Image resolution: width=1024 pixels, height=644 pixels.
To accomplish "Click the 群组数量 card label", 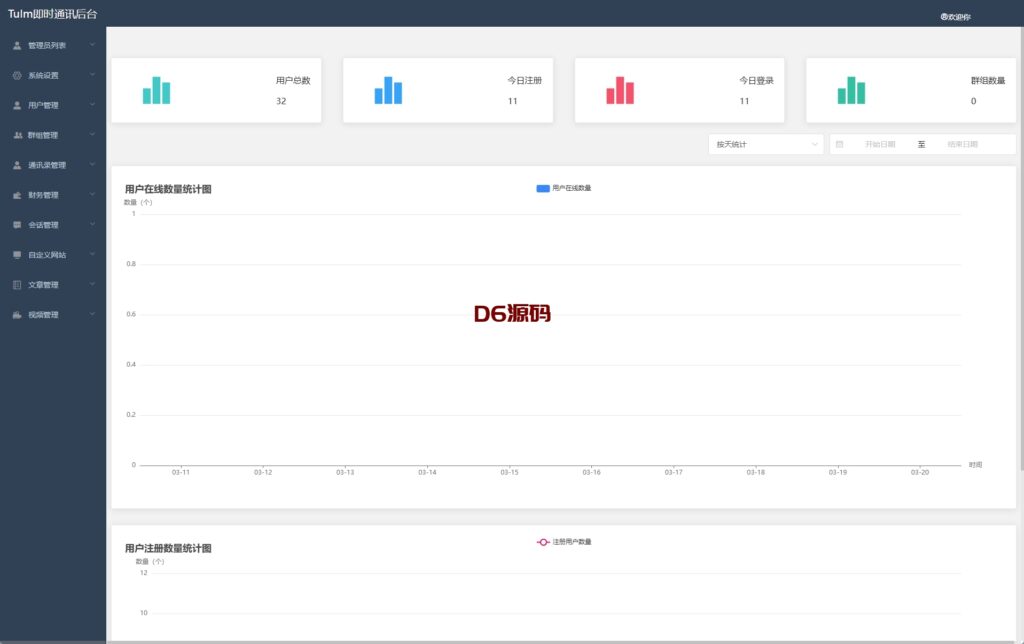I will pyautogui.click(x=988, y=80).
